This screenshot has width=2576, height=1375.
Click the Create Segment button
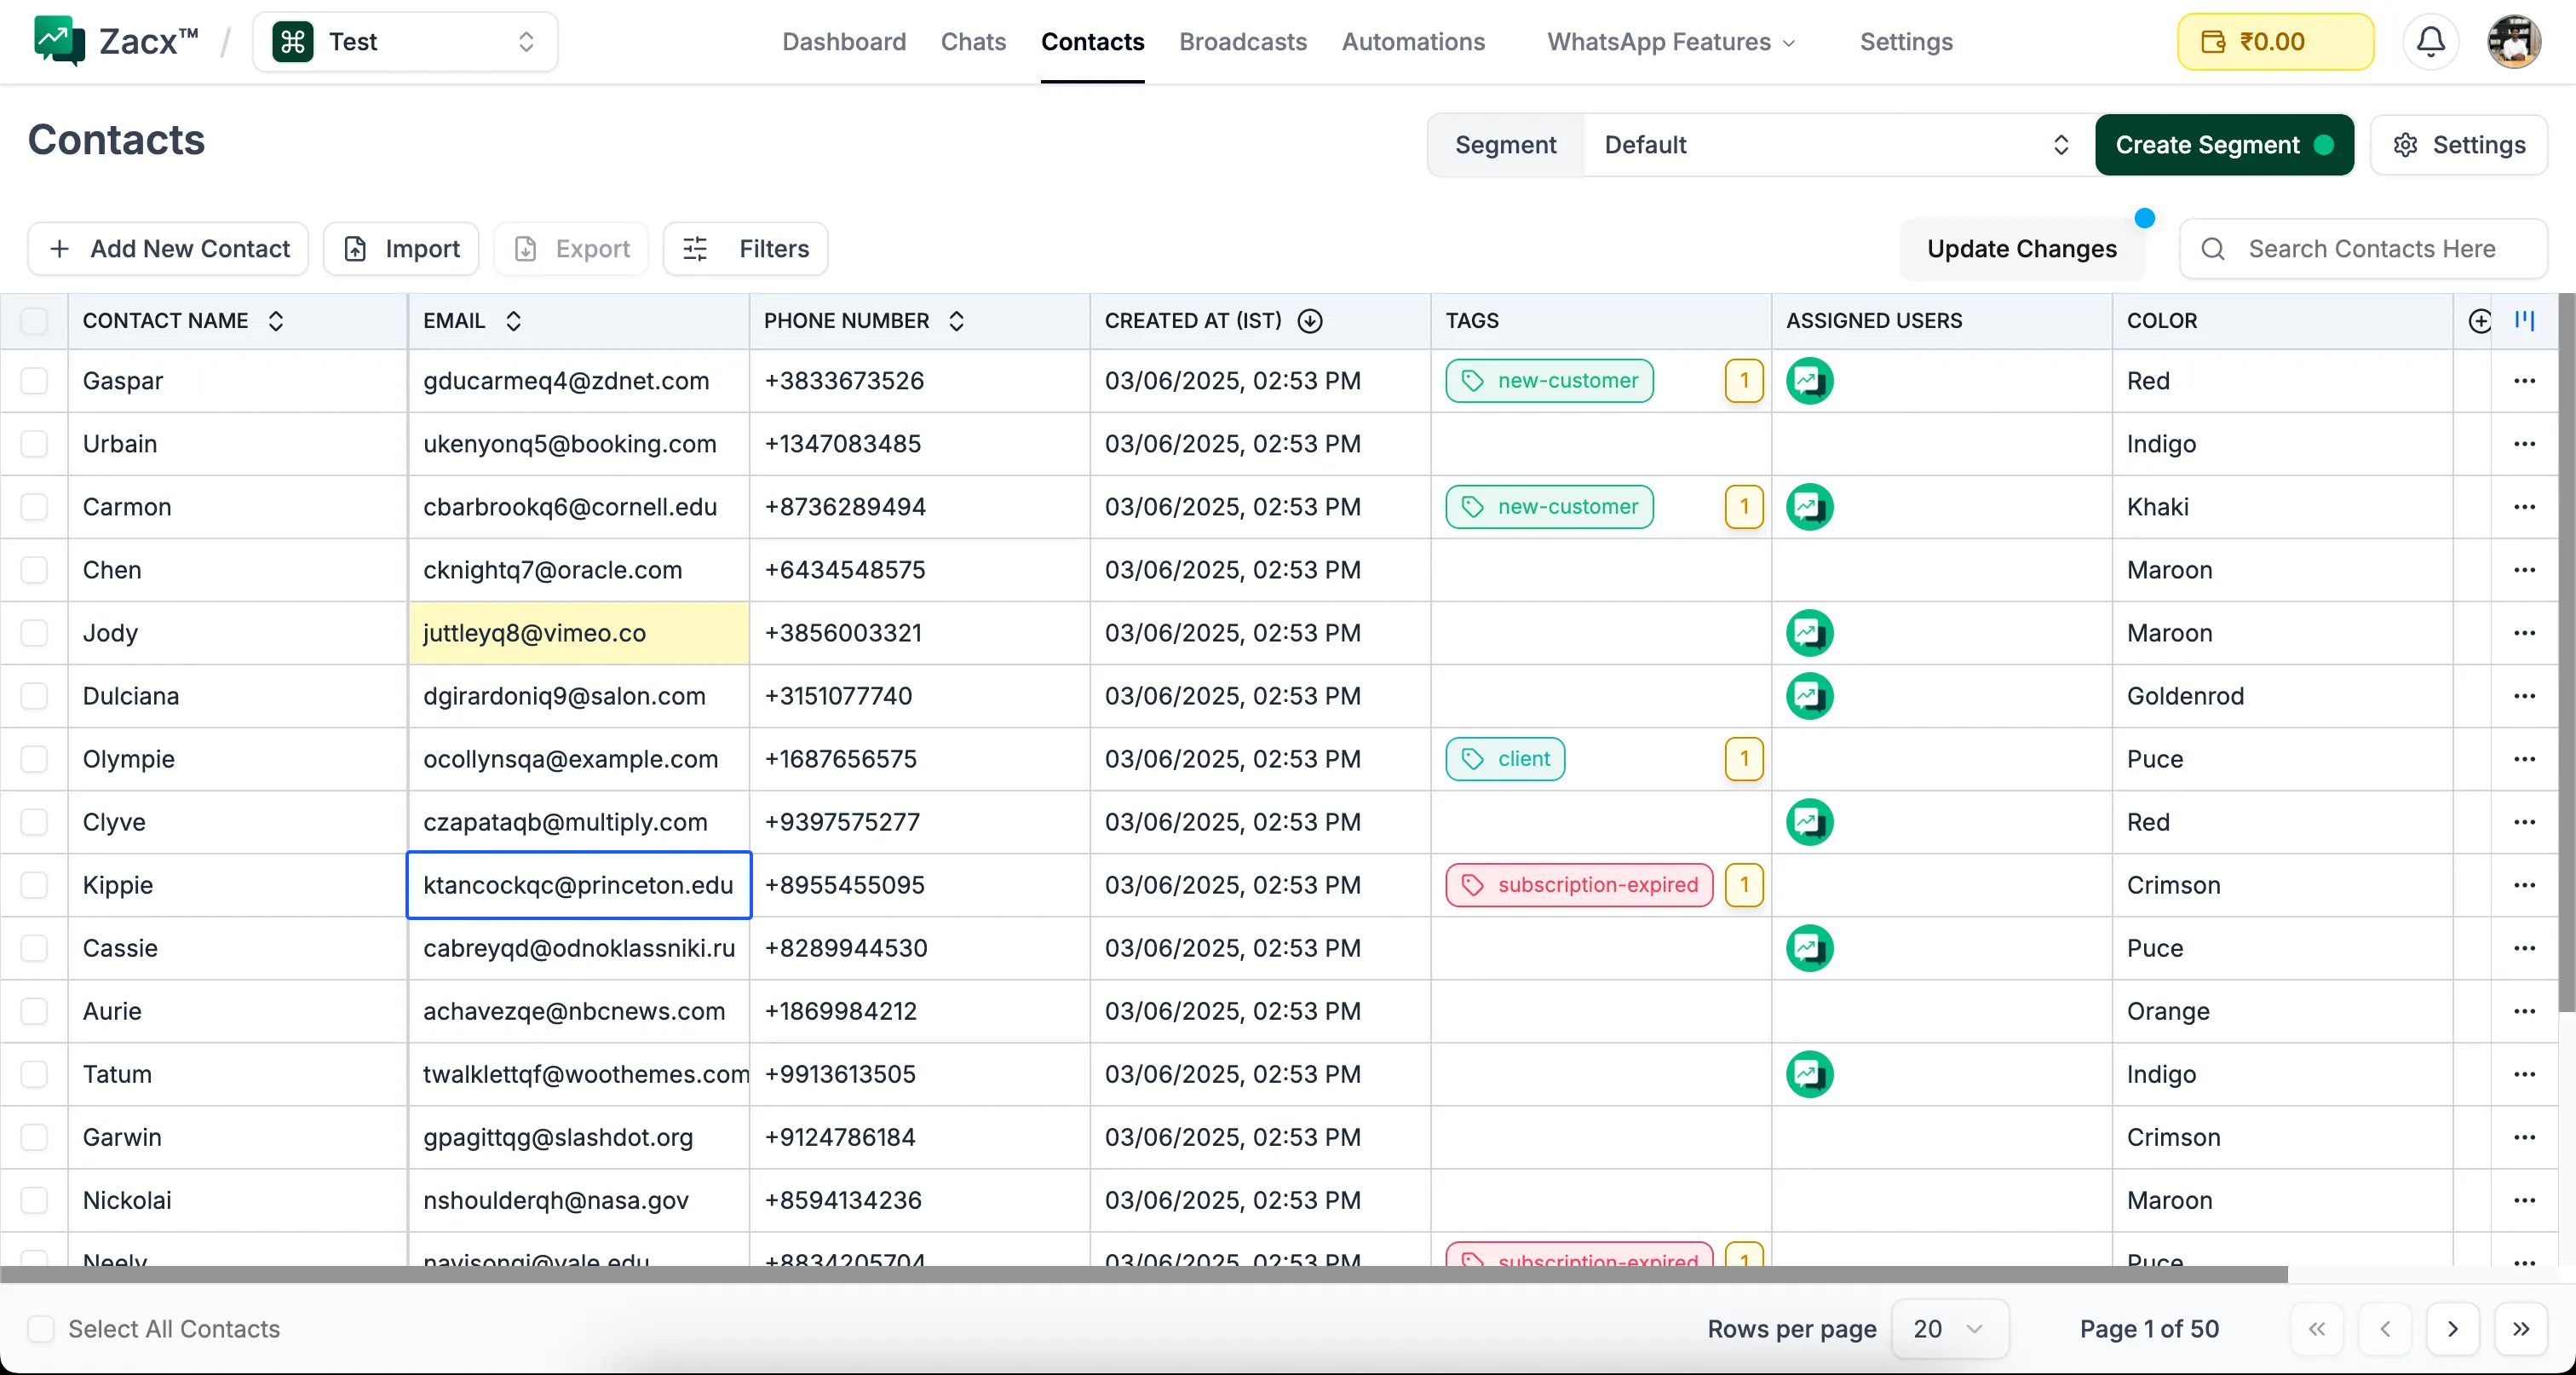tap(2224, 145)
